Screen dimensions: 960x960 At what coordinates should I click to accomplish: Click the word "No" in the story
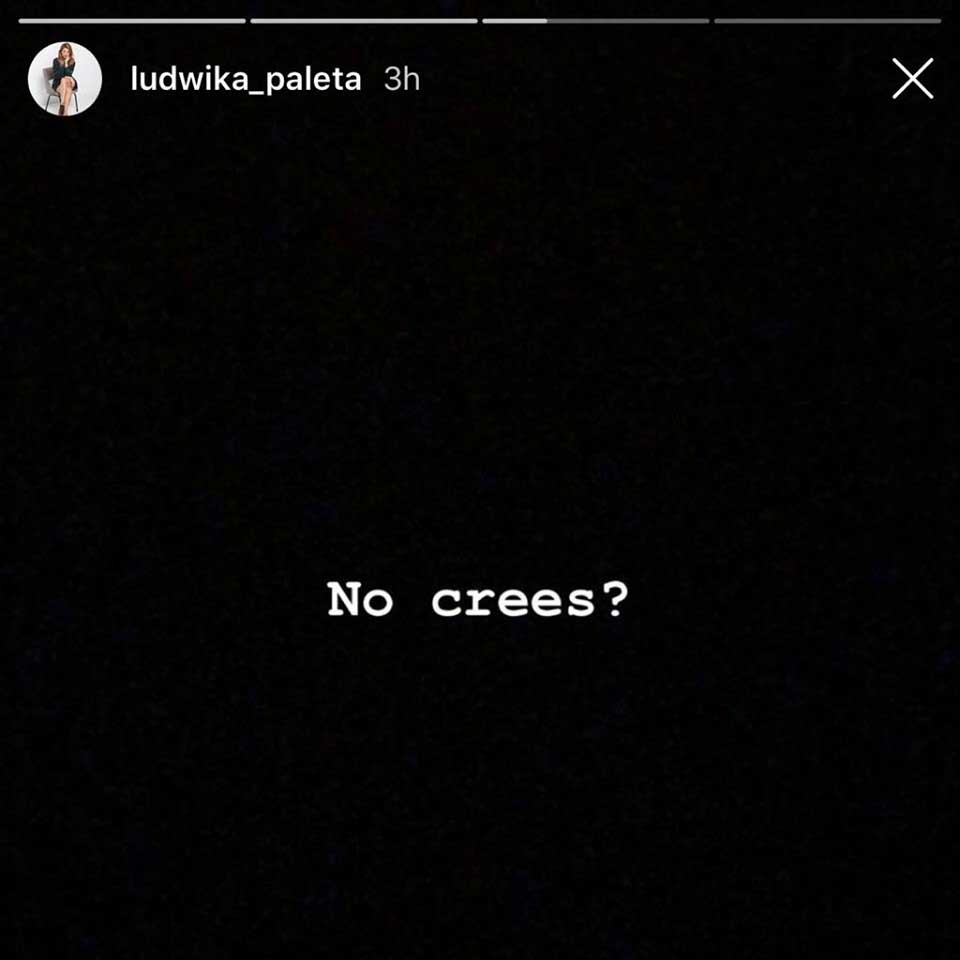point(359,599)
